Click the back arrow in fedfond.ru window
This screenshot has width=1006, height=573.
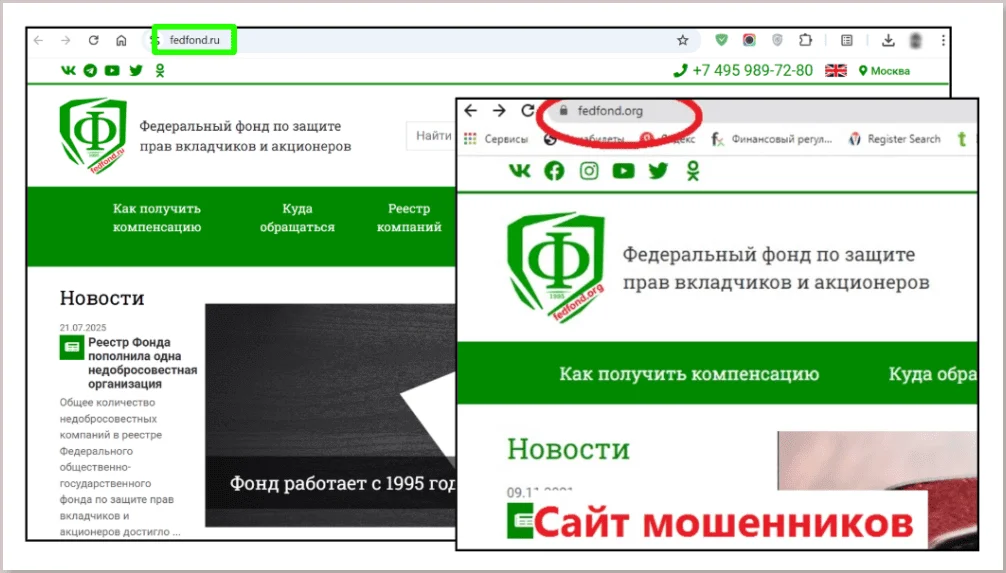click(38, 40)
